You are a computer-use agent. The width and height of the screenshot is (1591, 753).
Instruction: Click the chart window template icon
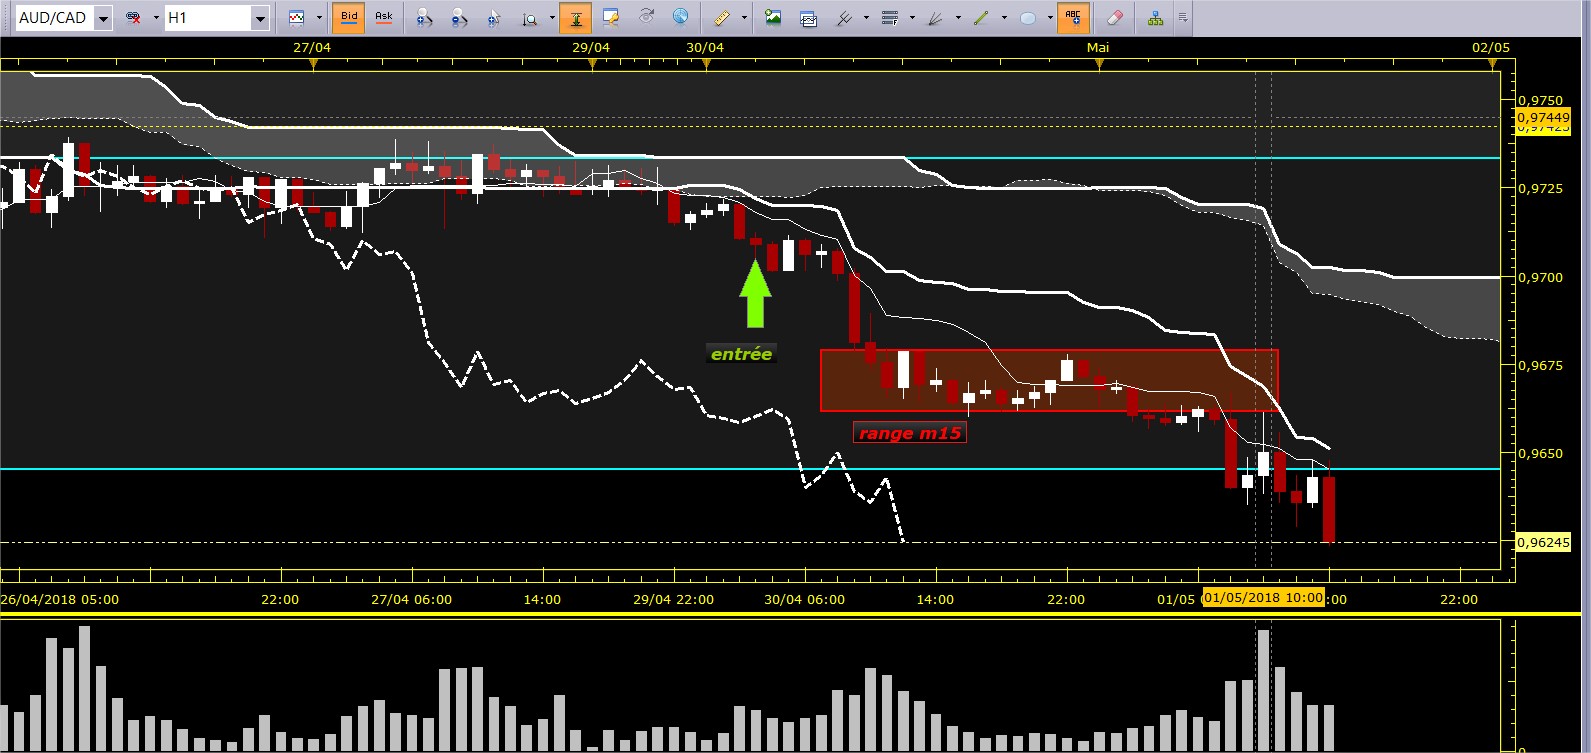pyautogui.click(x=808, y=18)
